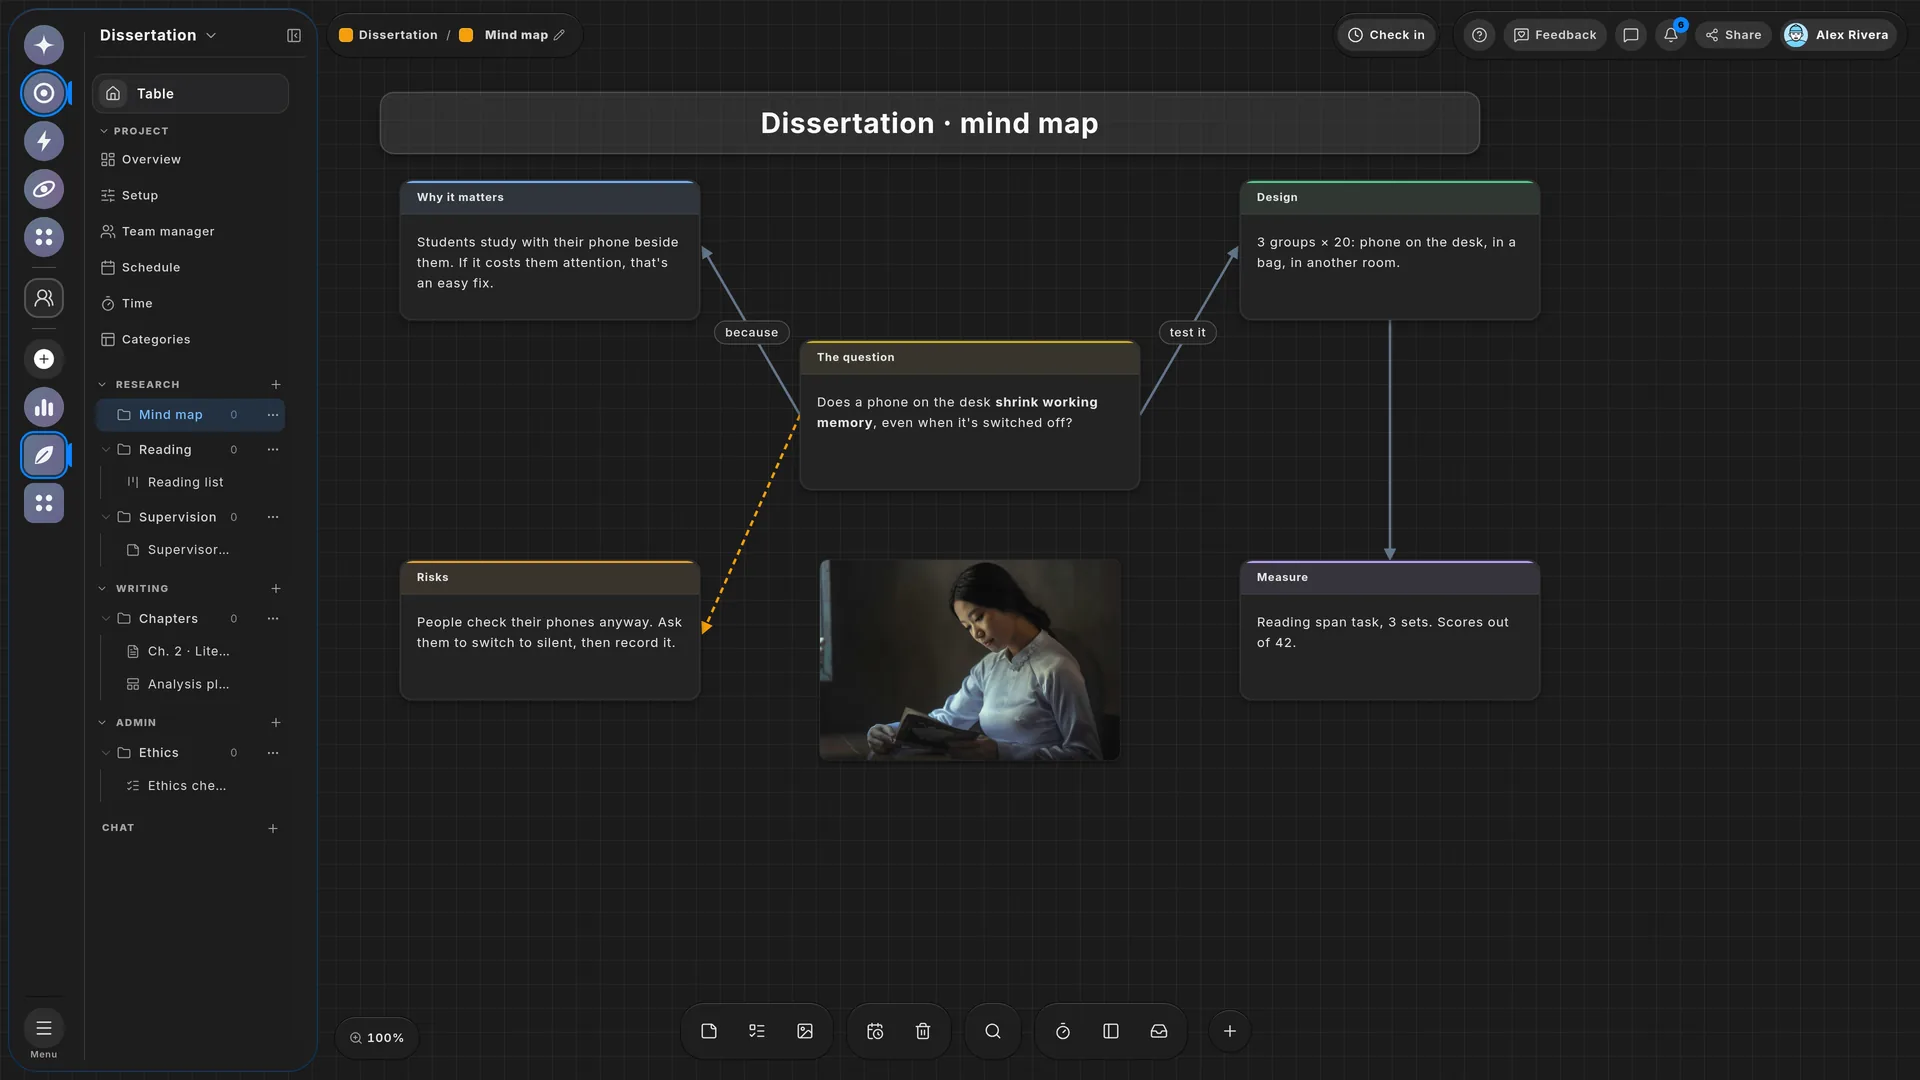Open the bar chart analytics icon

tap(44, 407)
